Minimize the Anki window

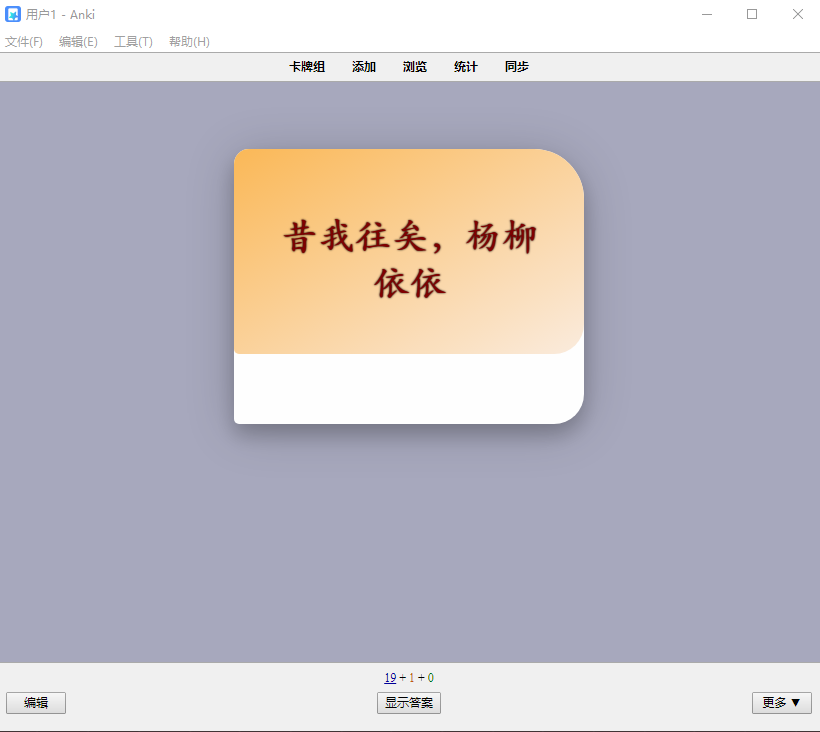[x=707, y=15]
